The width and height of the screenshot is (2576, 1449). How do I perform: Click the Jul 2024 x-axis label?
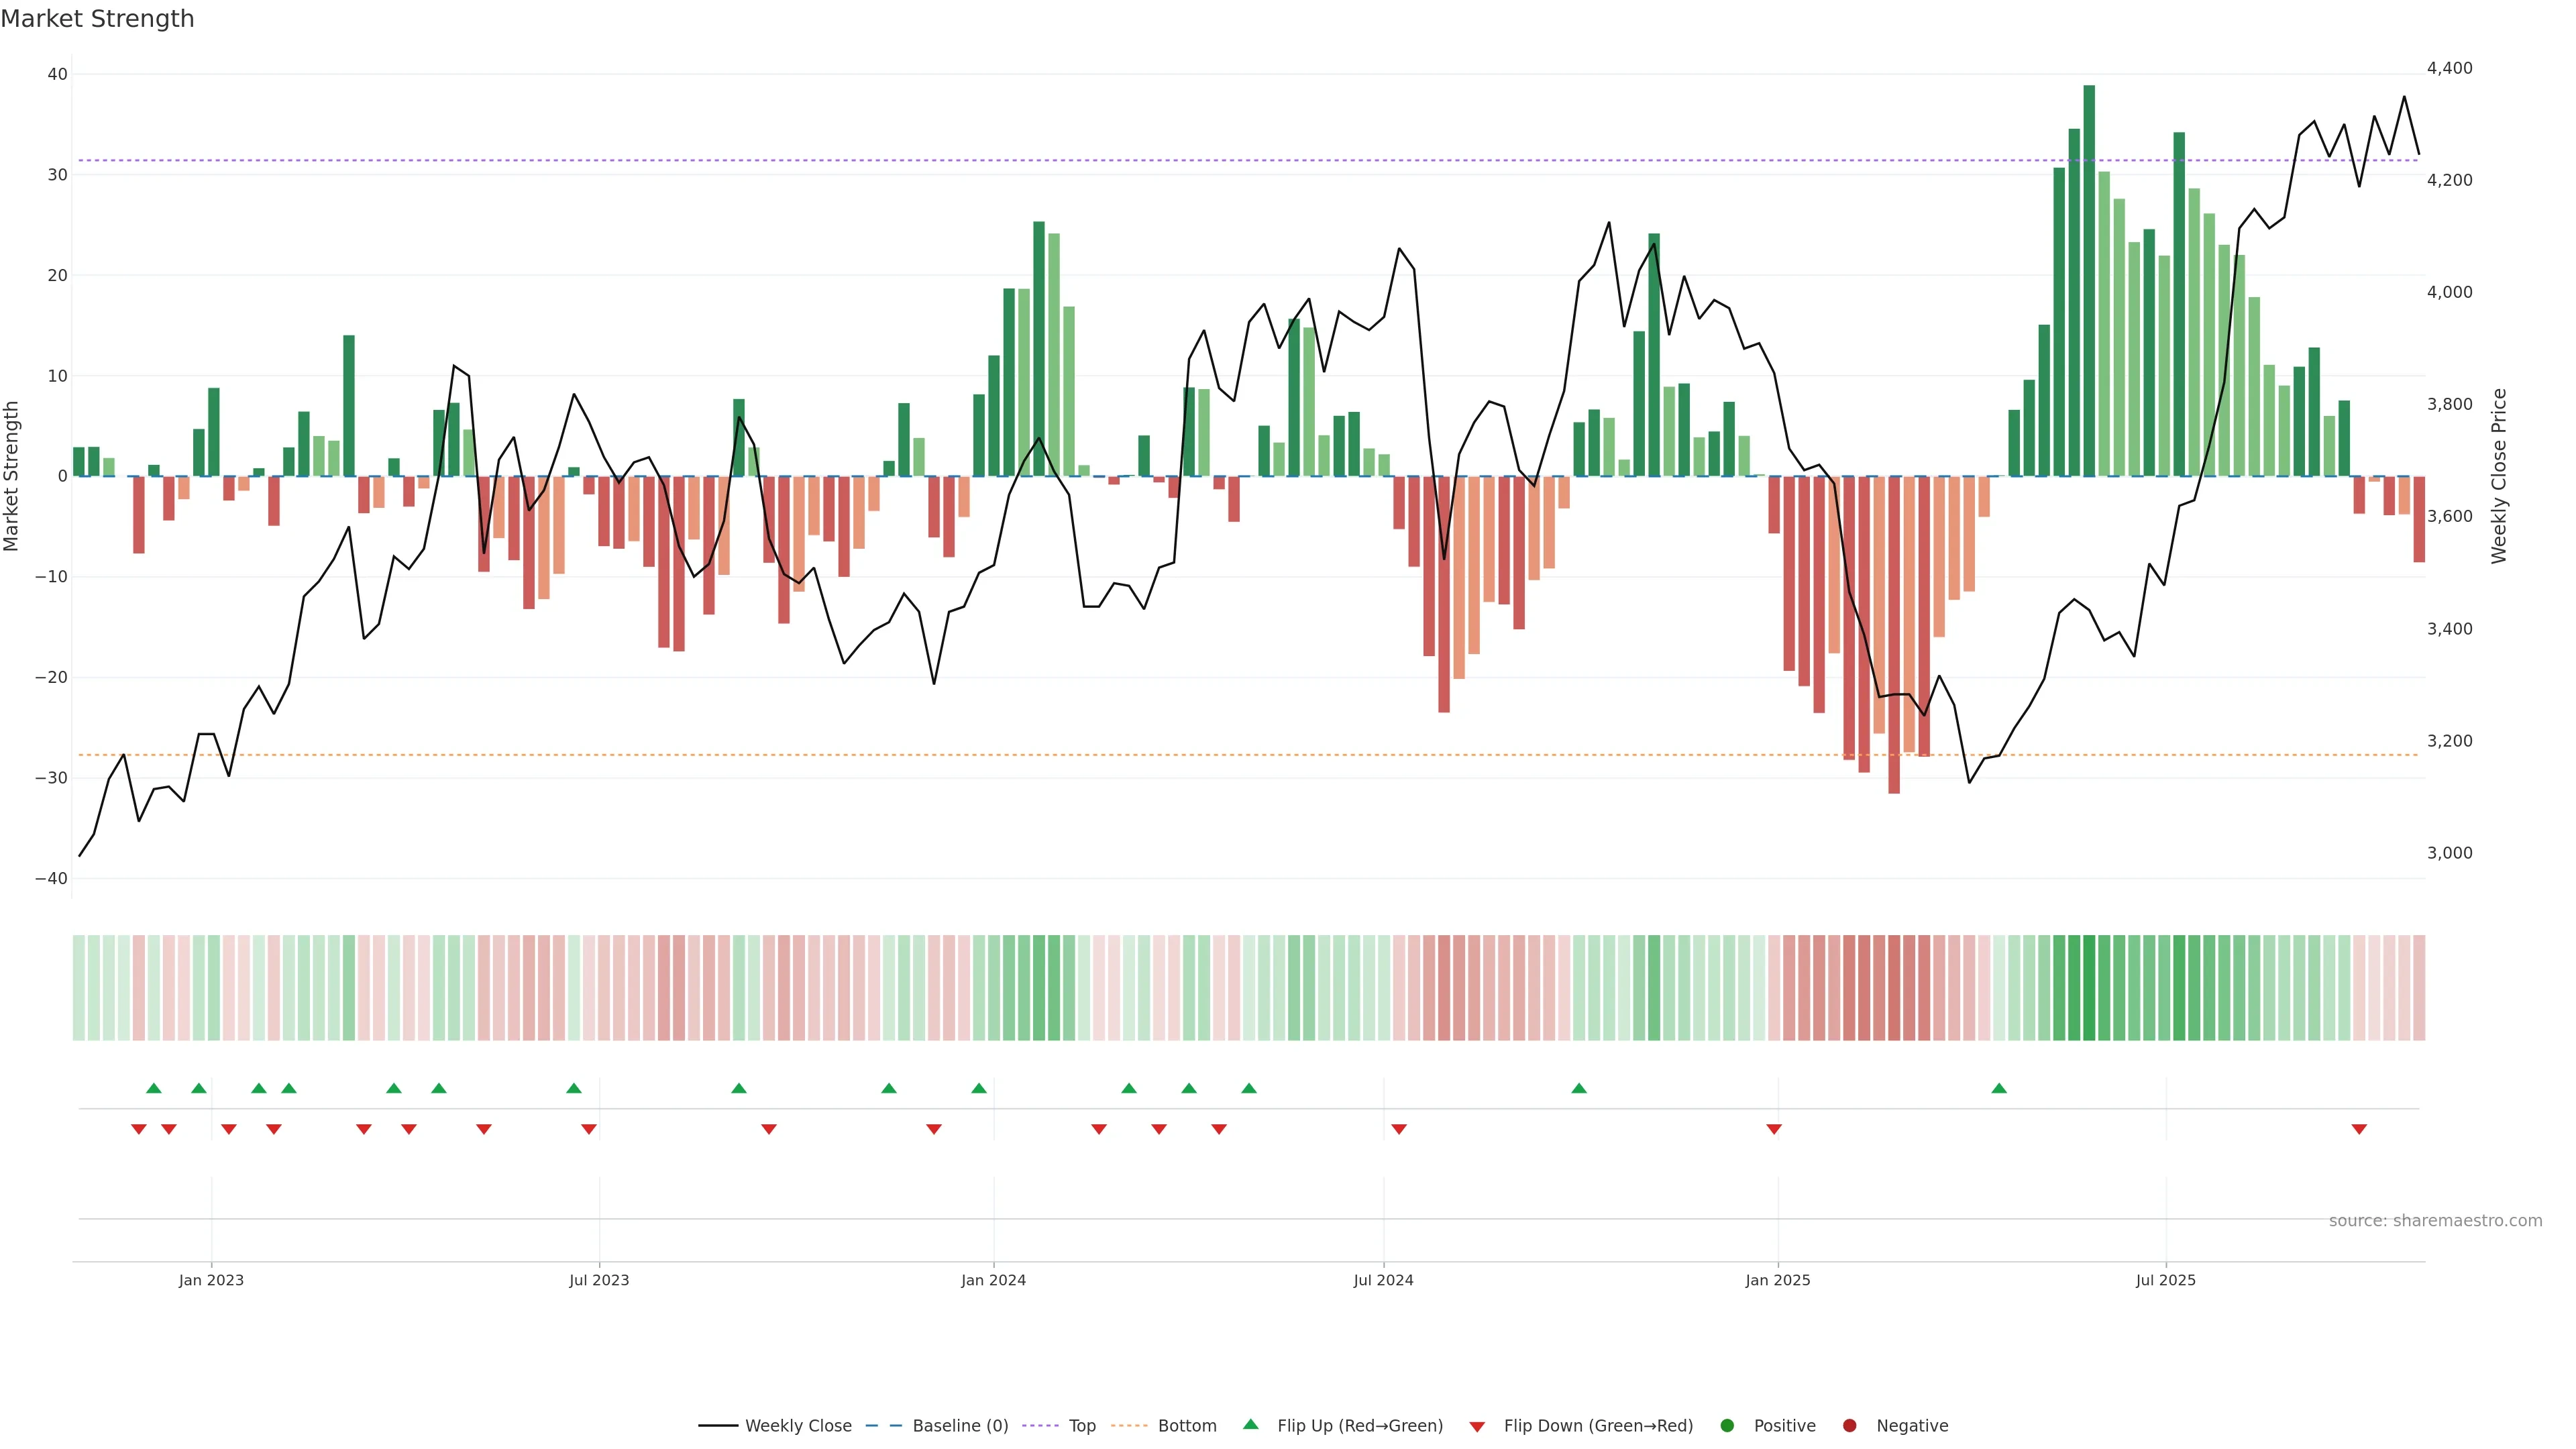(1383, 1280)
